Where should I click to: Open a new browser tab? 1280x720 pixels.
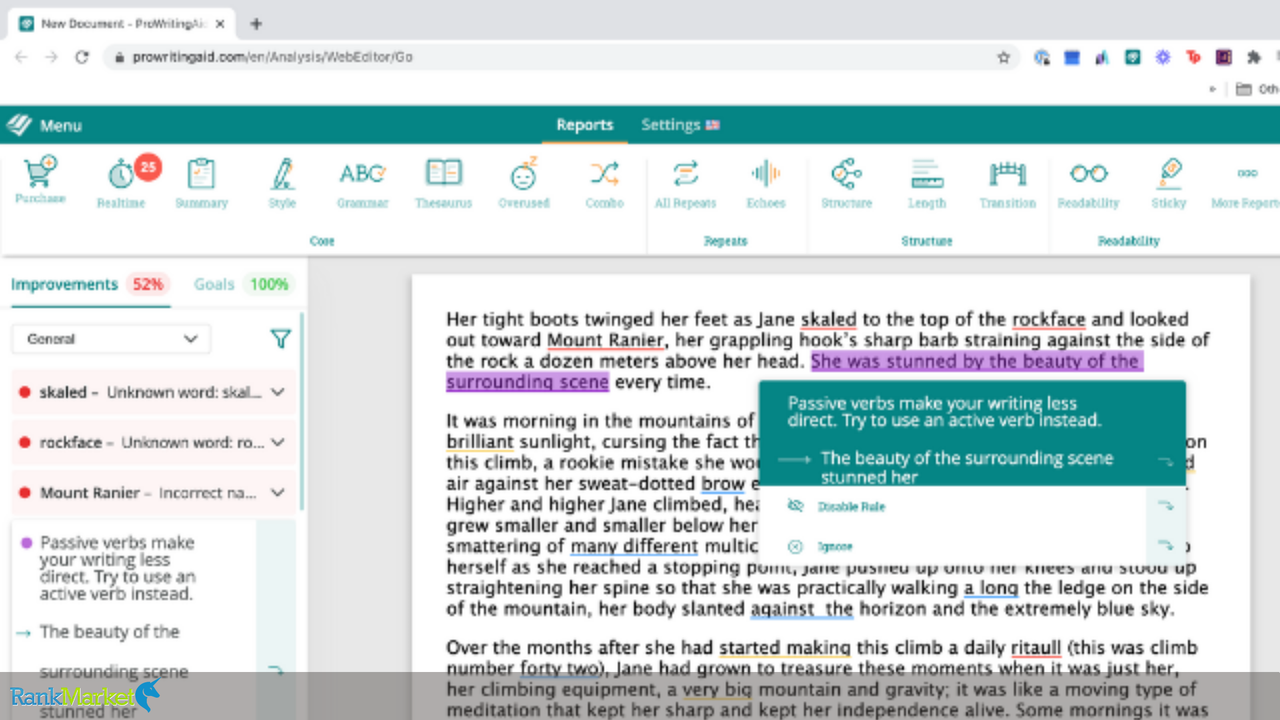(x=255, y=23)
